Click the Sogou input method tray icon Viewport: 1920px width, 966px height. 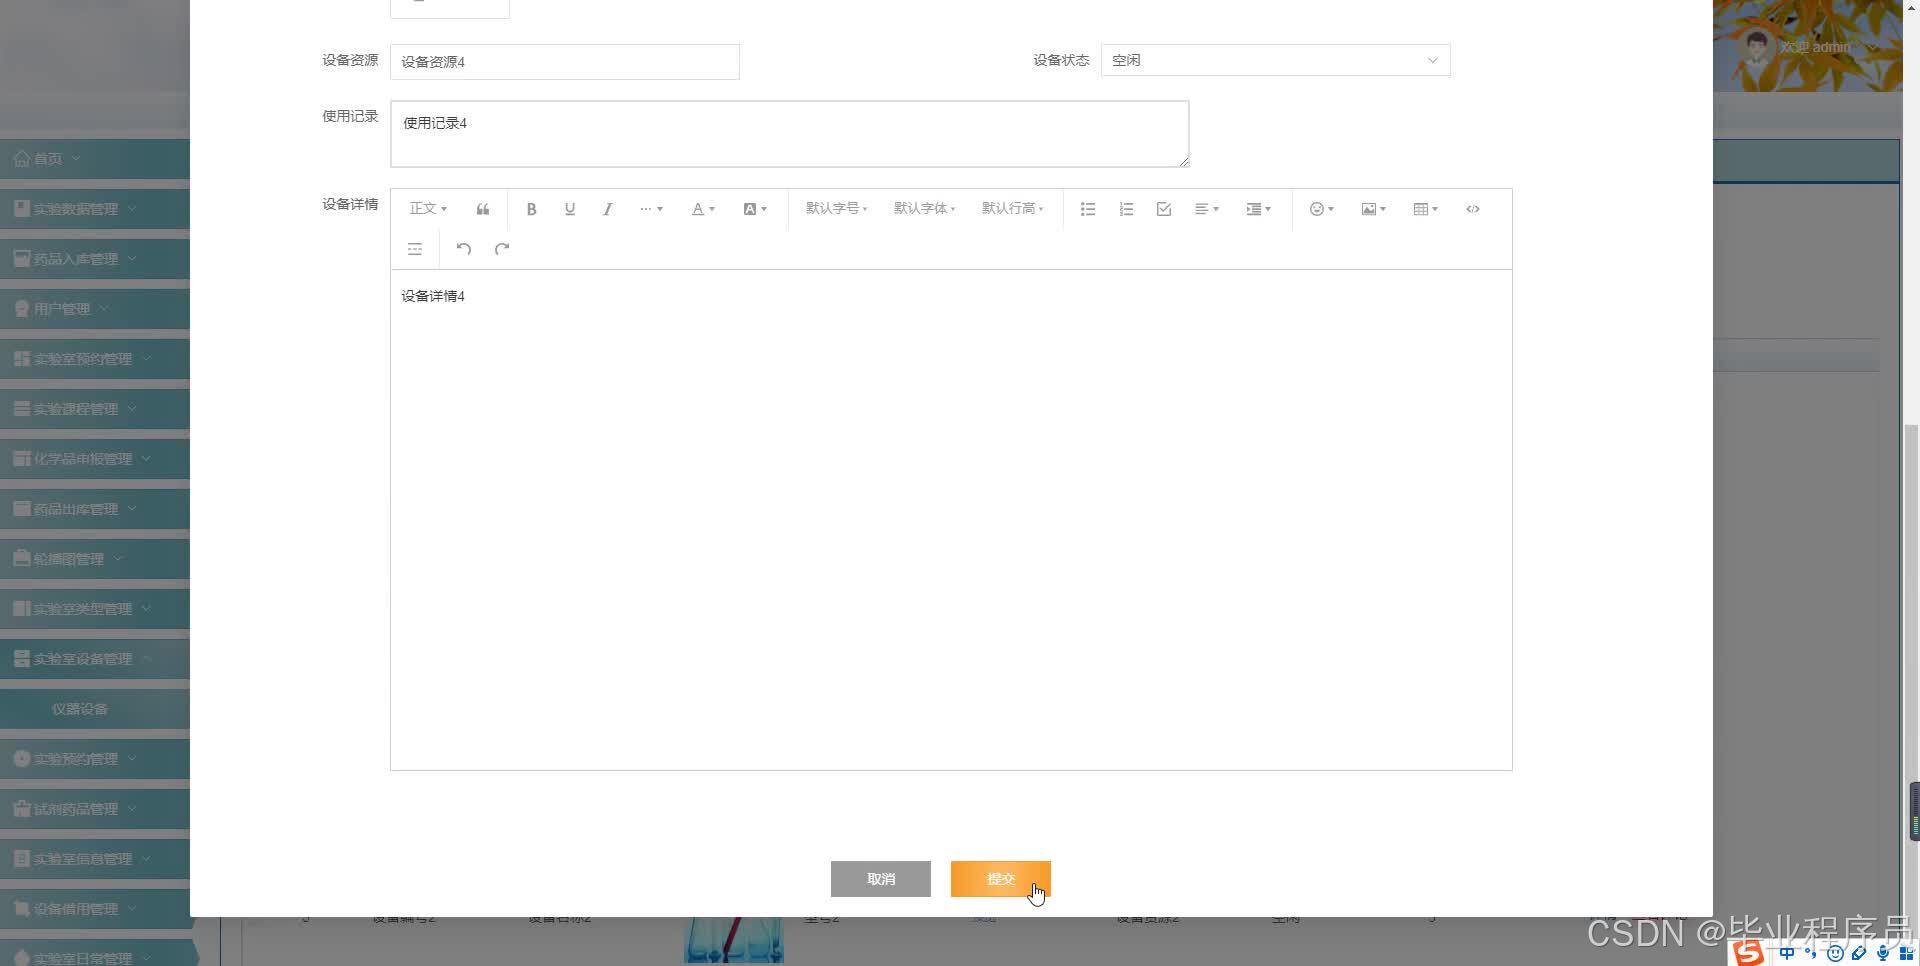click(1747, 954)
